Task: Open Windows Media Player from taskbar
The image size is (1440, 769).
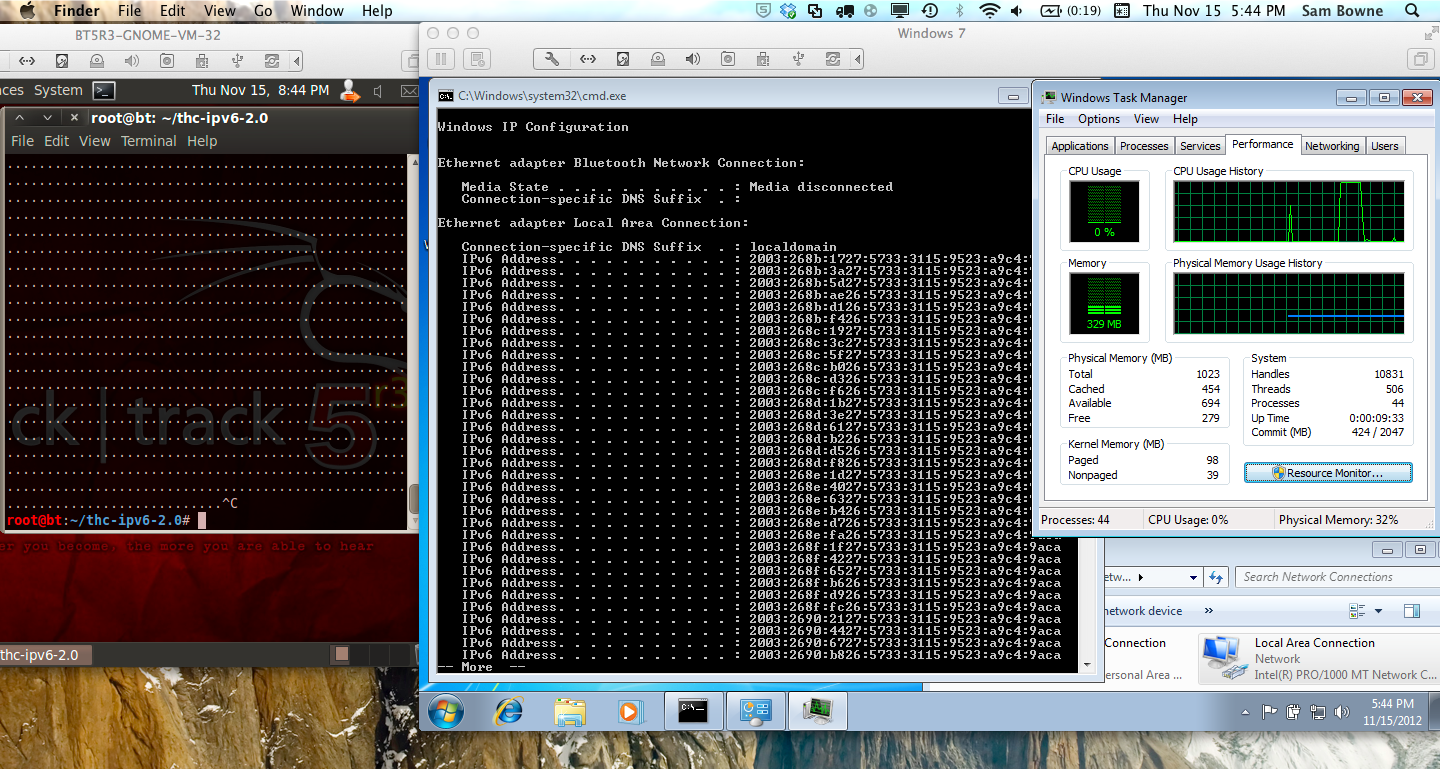Action: [x=629, y=712]
